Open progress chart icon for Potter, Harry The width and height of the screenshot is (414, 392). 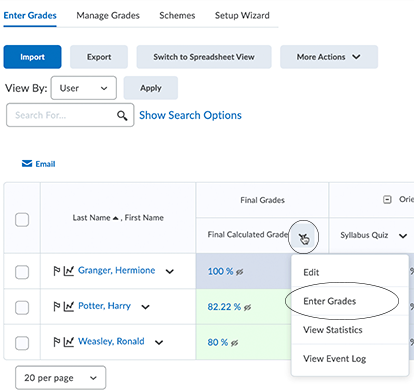click(69, 306)
